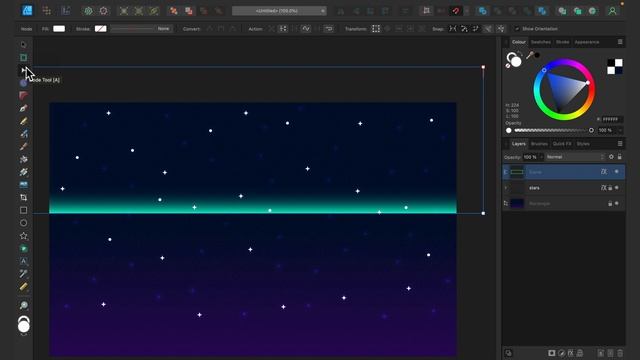
Task: Click the Reverse curves action button
Action: (329, 29)
